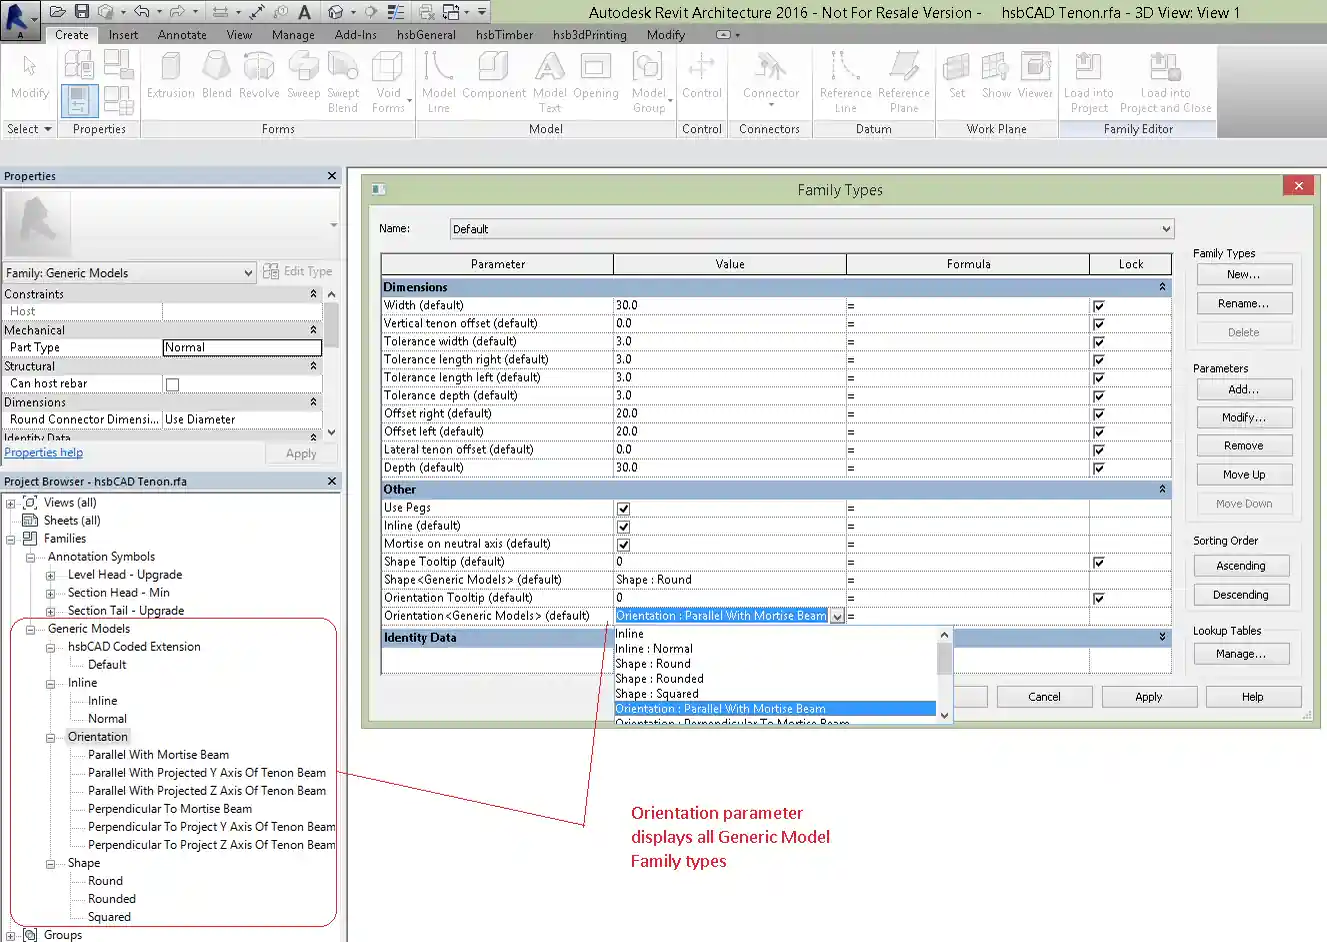This screenshot has height=942, width=1327.
Task: Expand the Level Head - Upgrade node
Action: [48, 574]
